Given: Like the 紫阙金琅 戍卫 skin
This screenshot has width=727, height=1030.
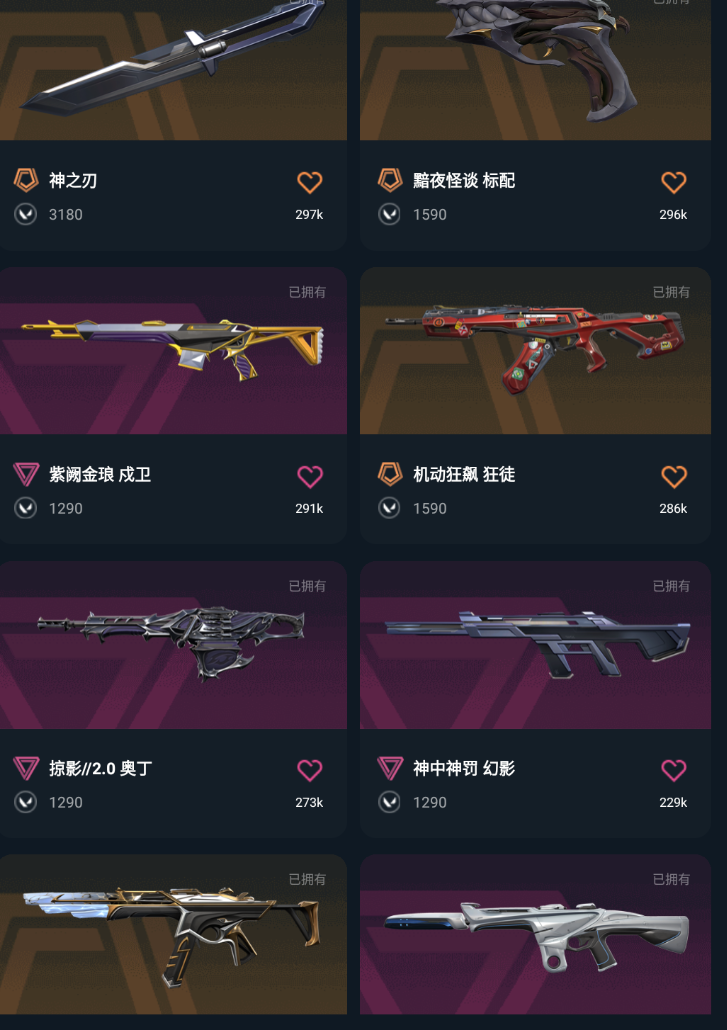Looking at the screenshot, I should [x=309, y=476].
